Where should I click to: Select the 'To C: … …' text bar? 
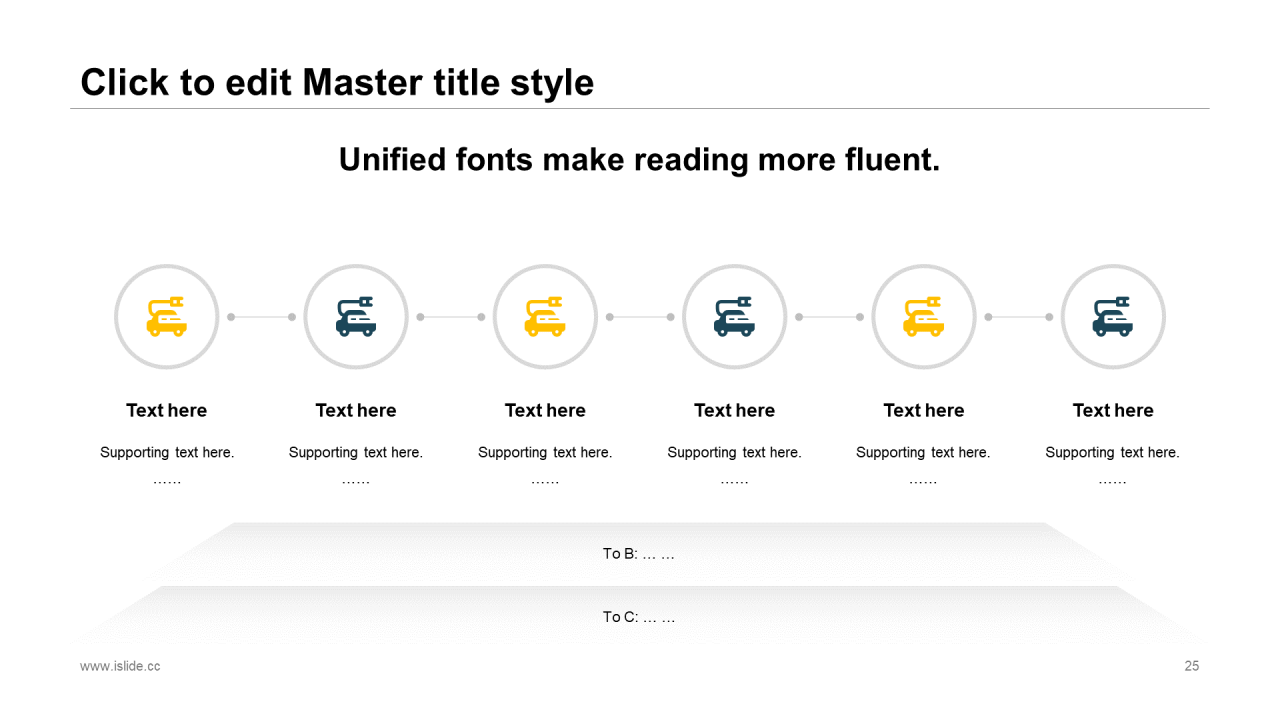(640, 617)
